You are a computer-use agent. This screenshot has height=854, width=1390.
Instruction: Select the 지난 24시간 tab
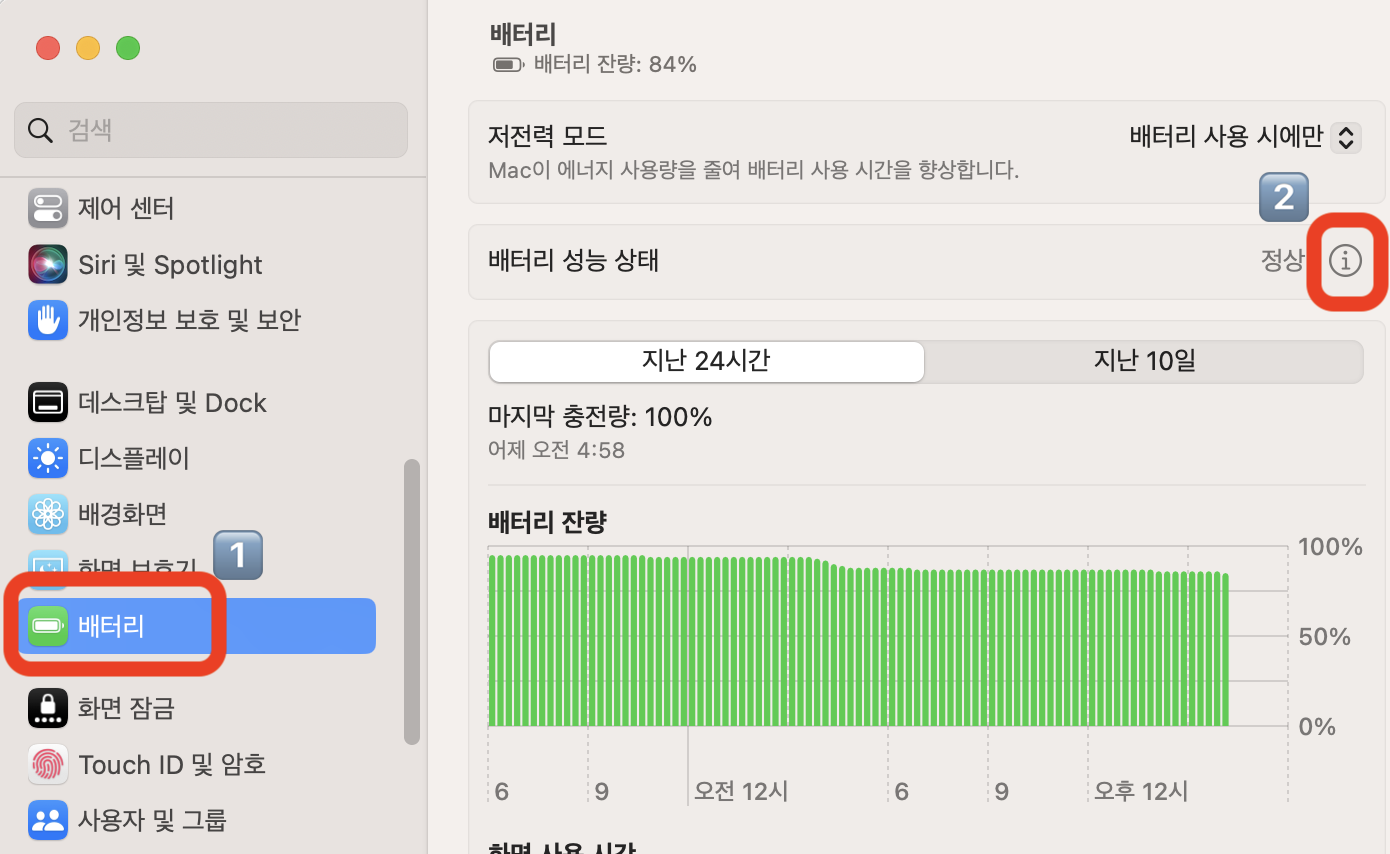[706, 361]
